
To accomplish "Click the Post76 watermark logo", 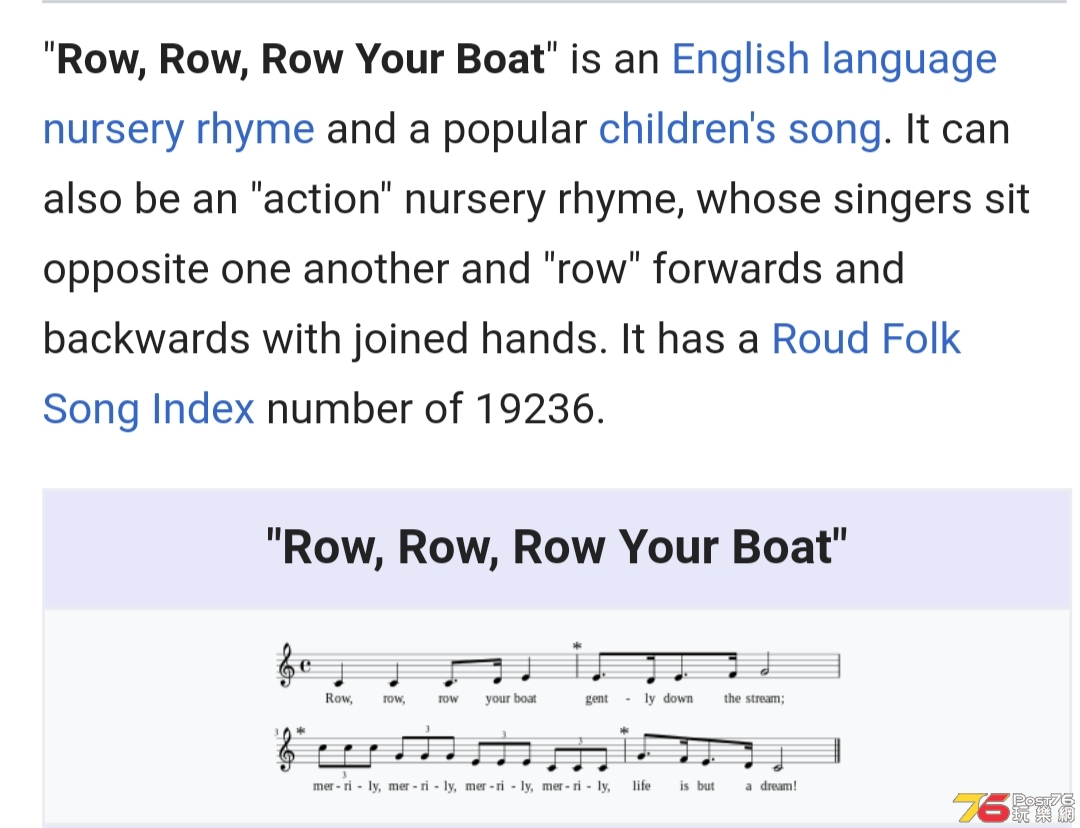I will pos(1014,807).
